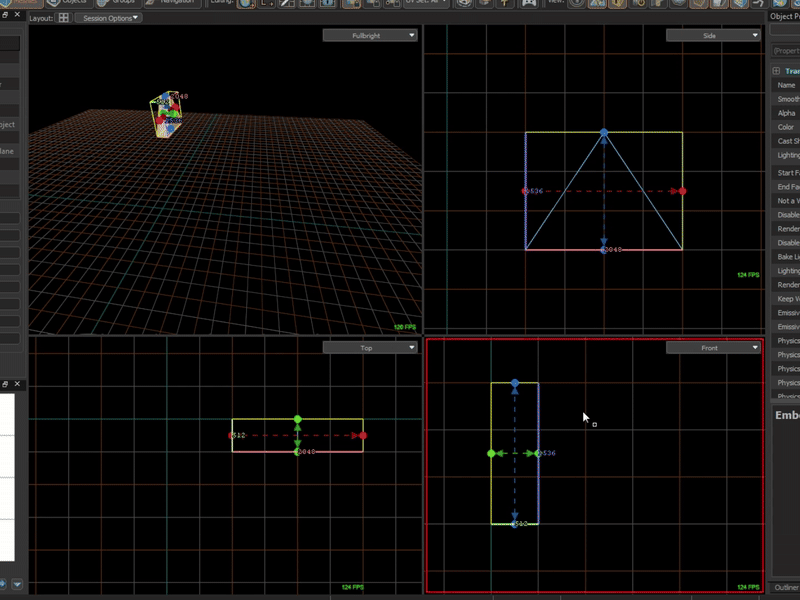The image size is (800, 600).
Task: Expand the transform section plus icon
Action: click(x=776, y=71)
